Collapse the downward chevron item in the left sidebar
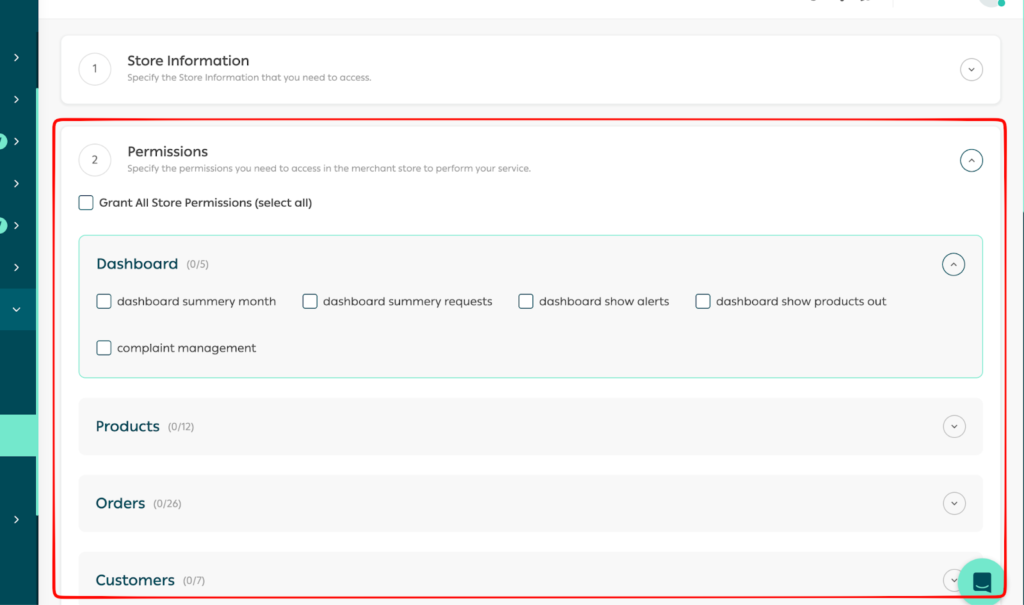This screenshot has width=1024, height=605. tap(16, 309)
